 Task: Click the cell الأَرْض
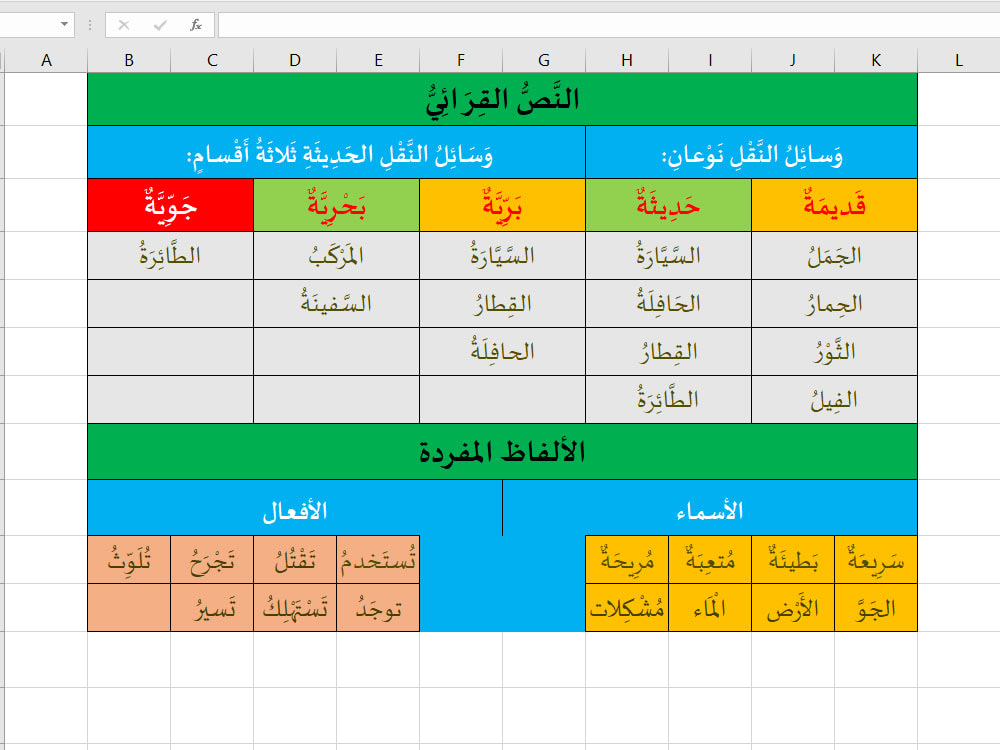click(x=793, y=608)
